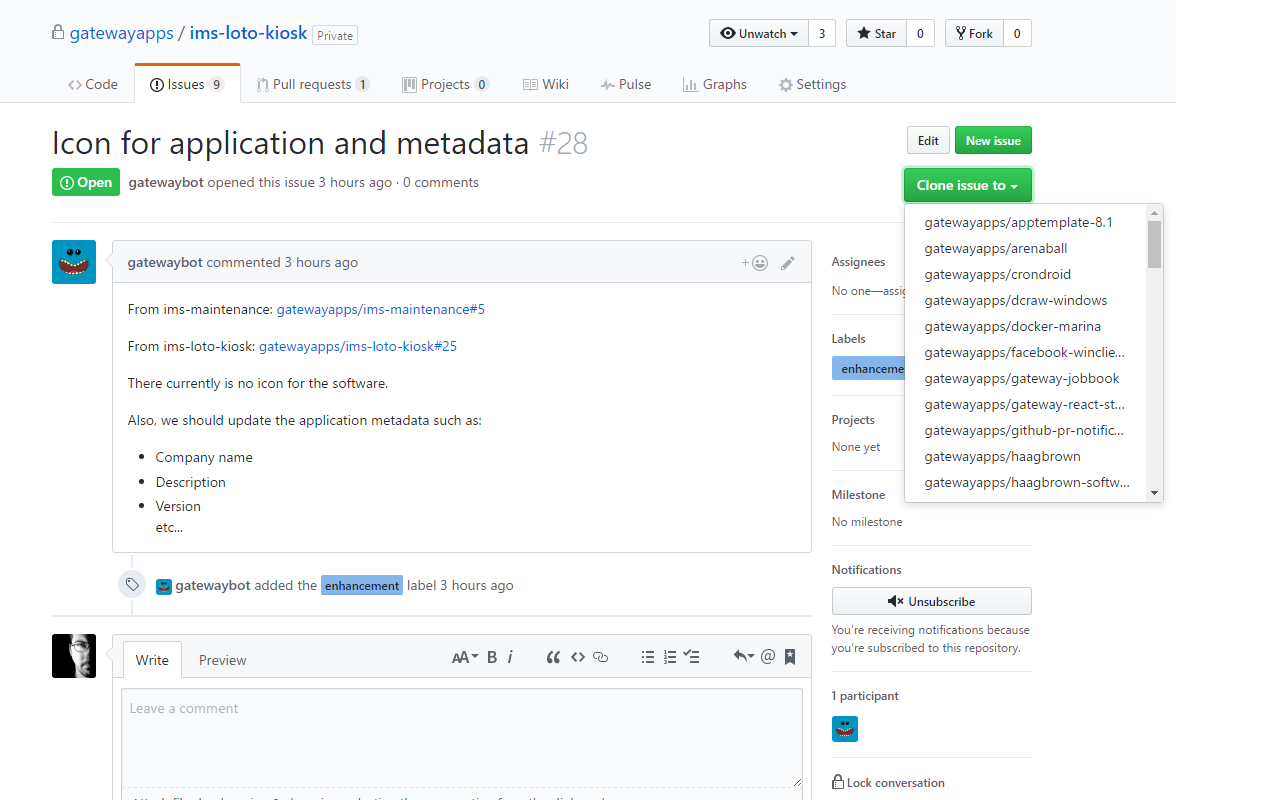1280x800 pixels.
Task: Choose gatewayapps/docker-marina
Action: (x=1025, y=326)
